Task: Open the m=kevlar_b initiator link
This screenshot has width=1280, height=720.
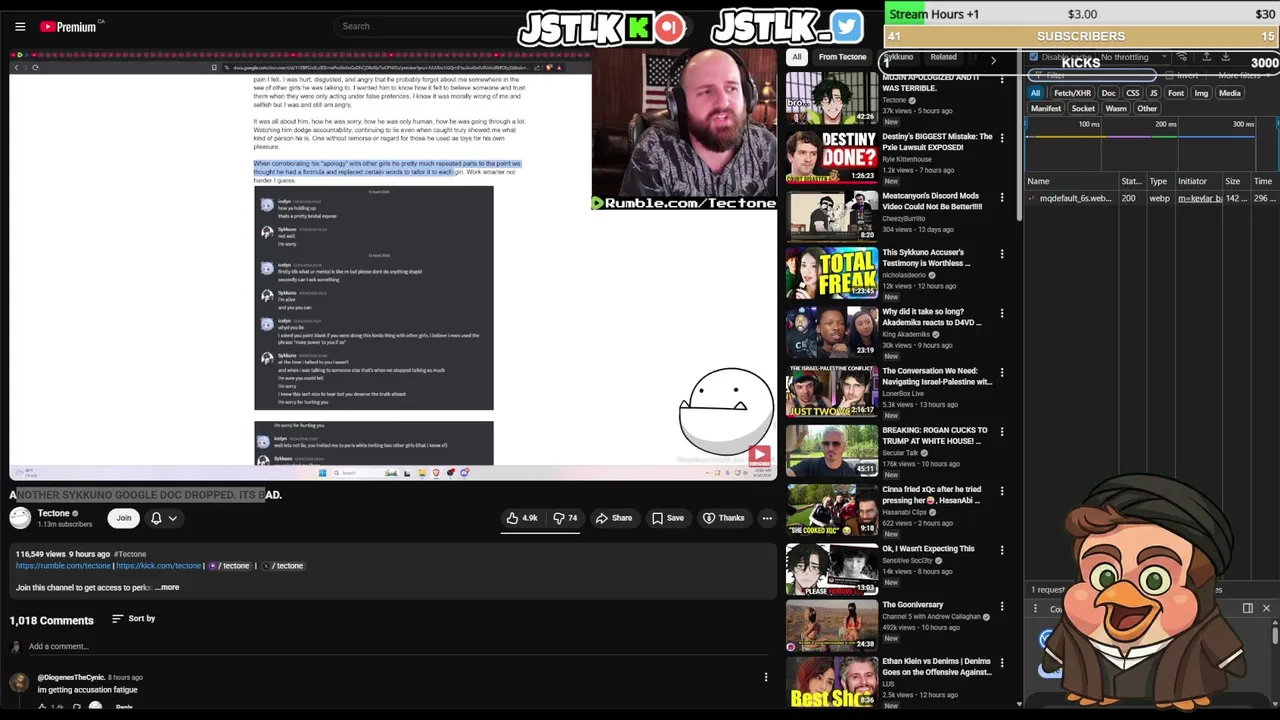Action: [1199, 198]
